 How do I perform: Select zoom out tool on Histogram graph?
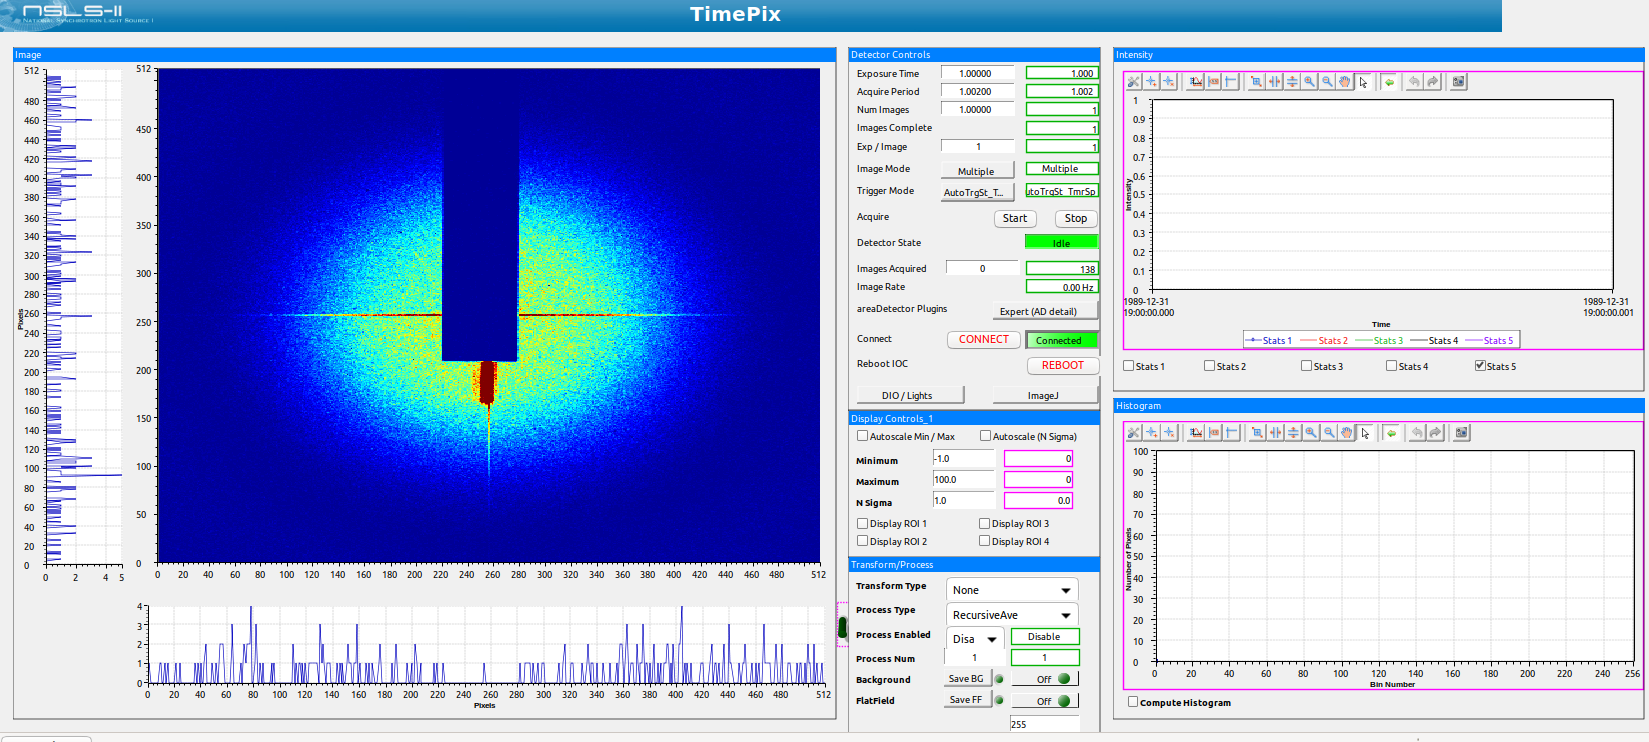[x=1329, y=433]
